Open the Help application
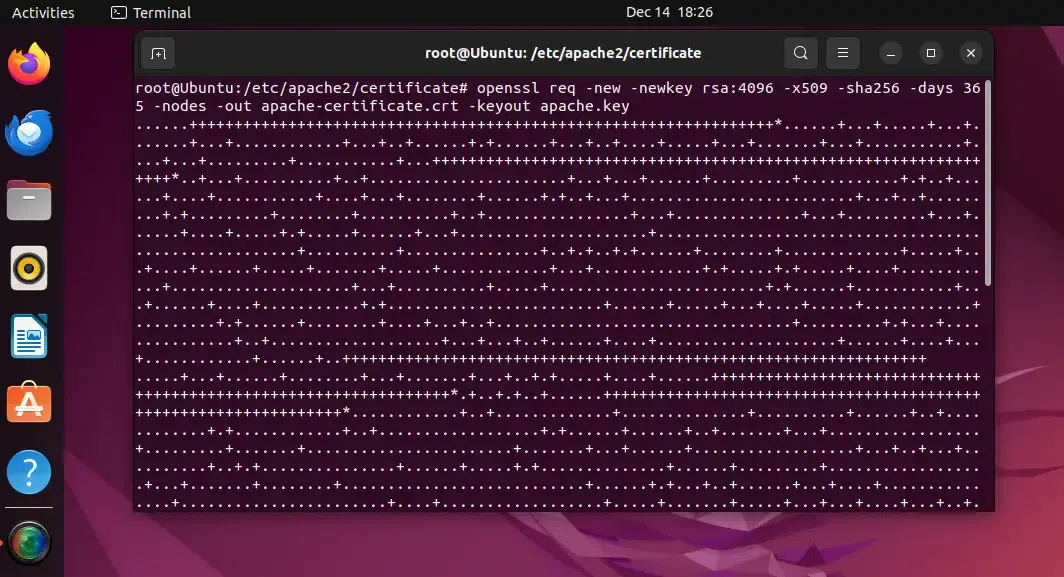 click(29, 472)
